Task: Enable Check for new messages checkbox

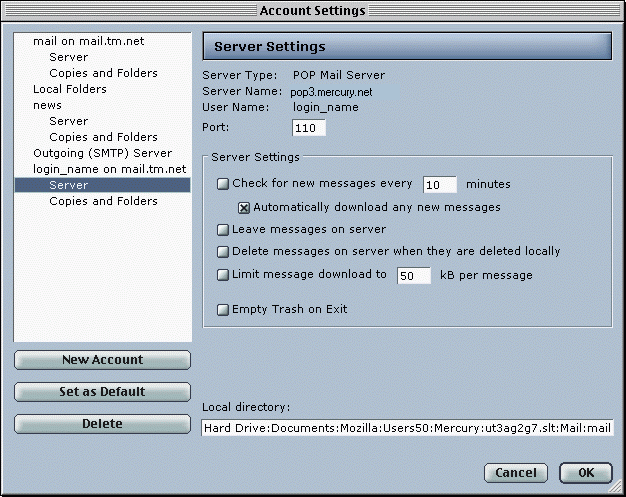Action: 223,184
